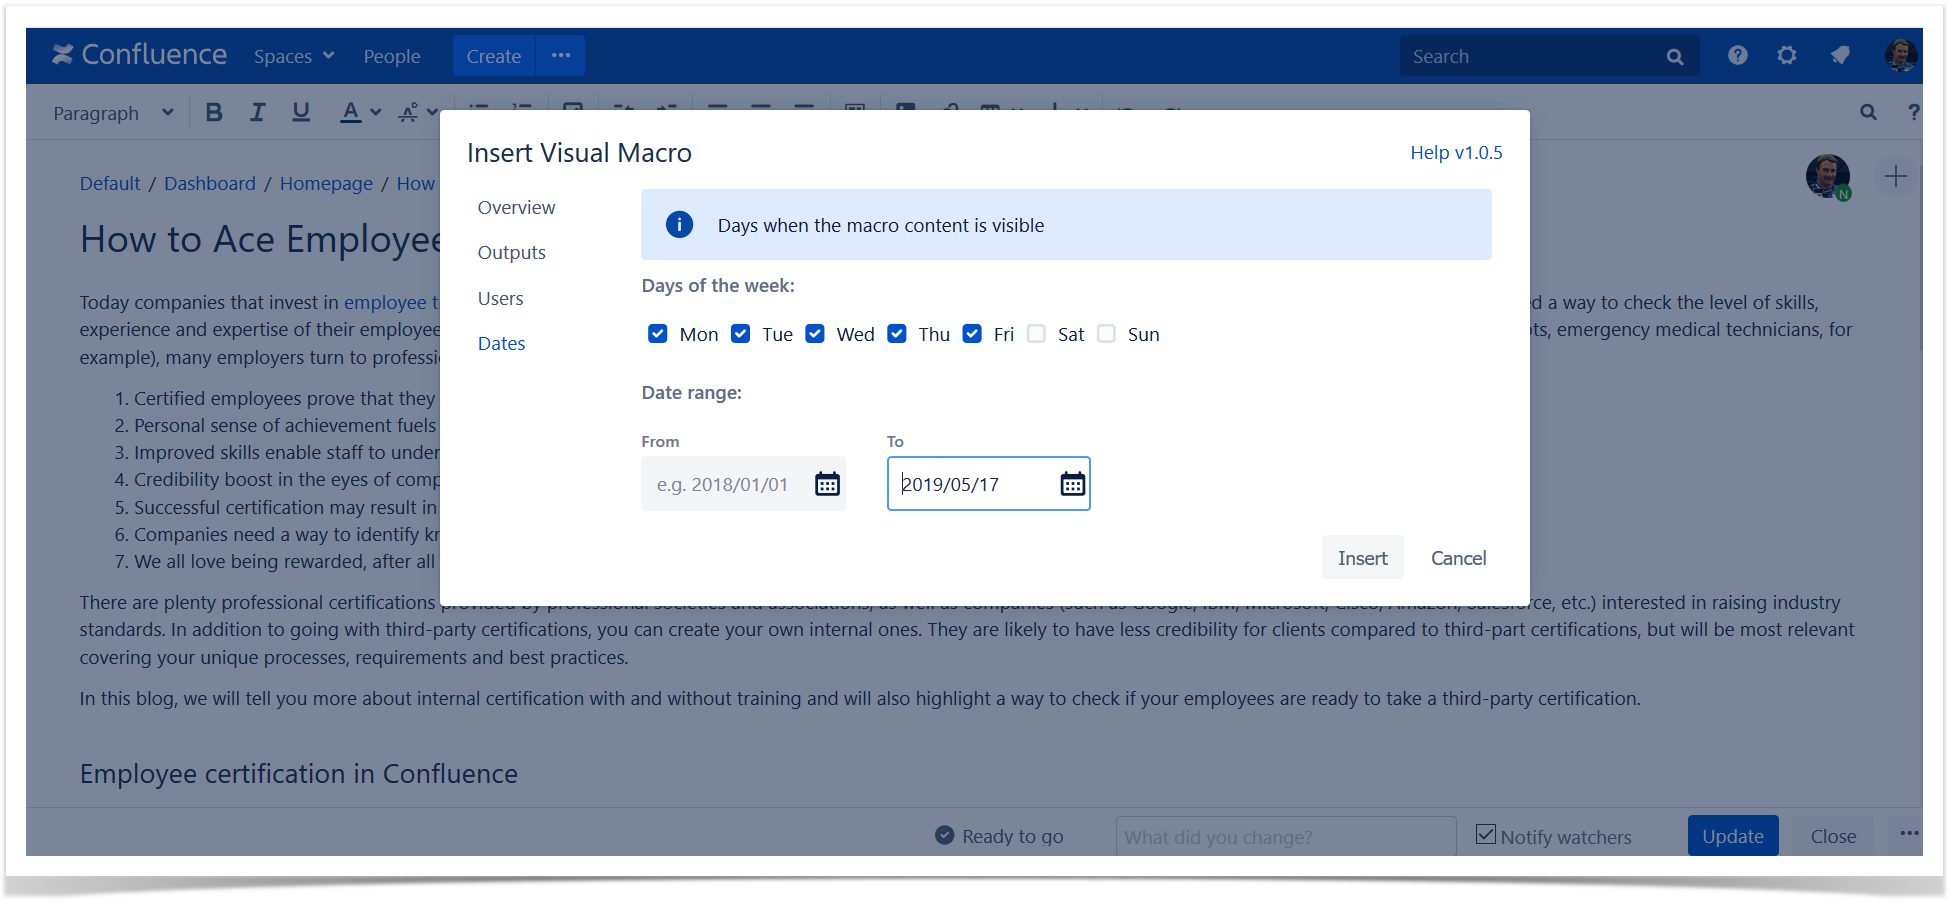Open the more formatting options icon
The height and width of the screenshot is (905, 1957).
[408, 112]
